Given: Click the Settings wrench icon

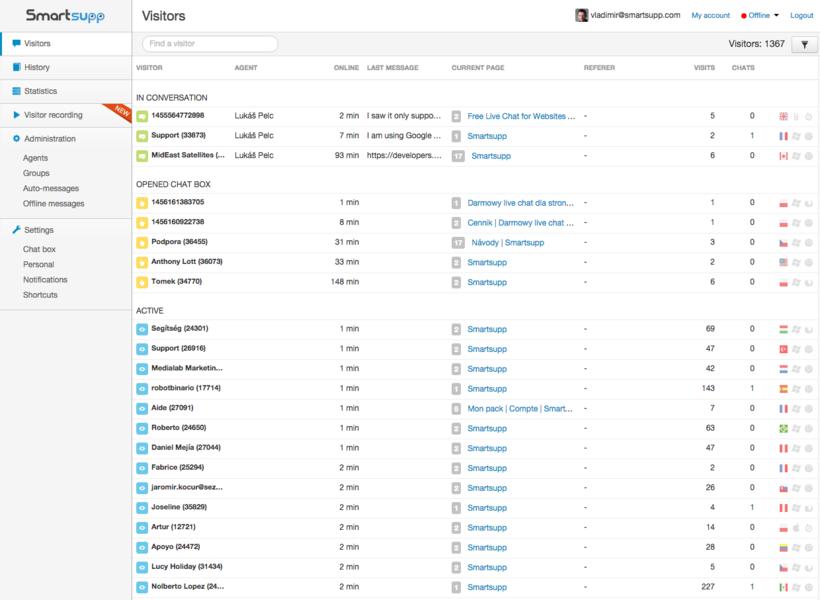Looking at the screenshot, I should pos(16,230).
